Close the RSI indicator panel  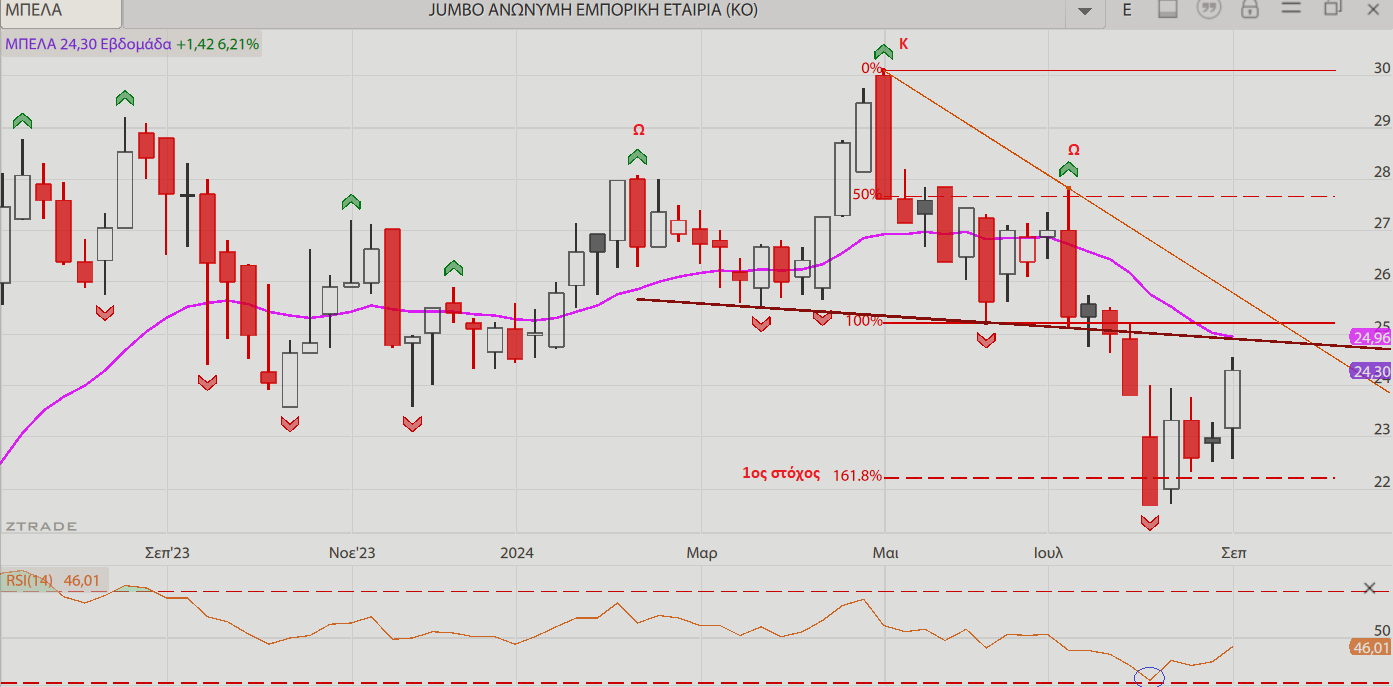[1368, 588]
